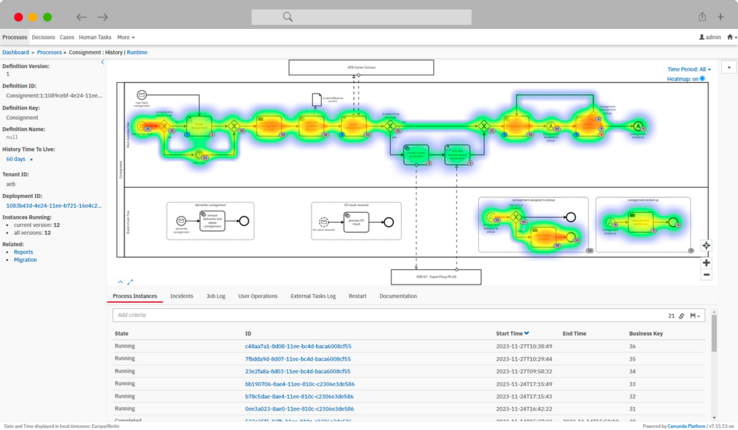Open the home icon menu

click(730, 37)
